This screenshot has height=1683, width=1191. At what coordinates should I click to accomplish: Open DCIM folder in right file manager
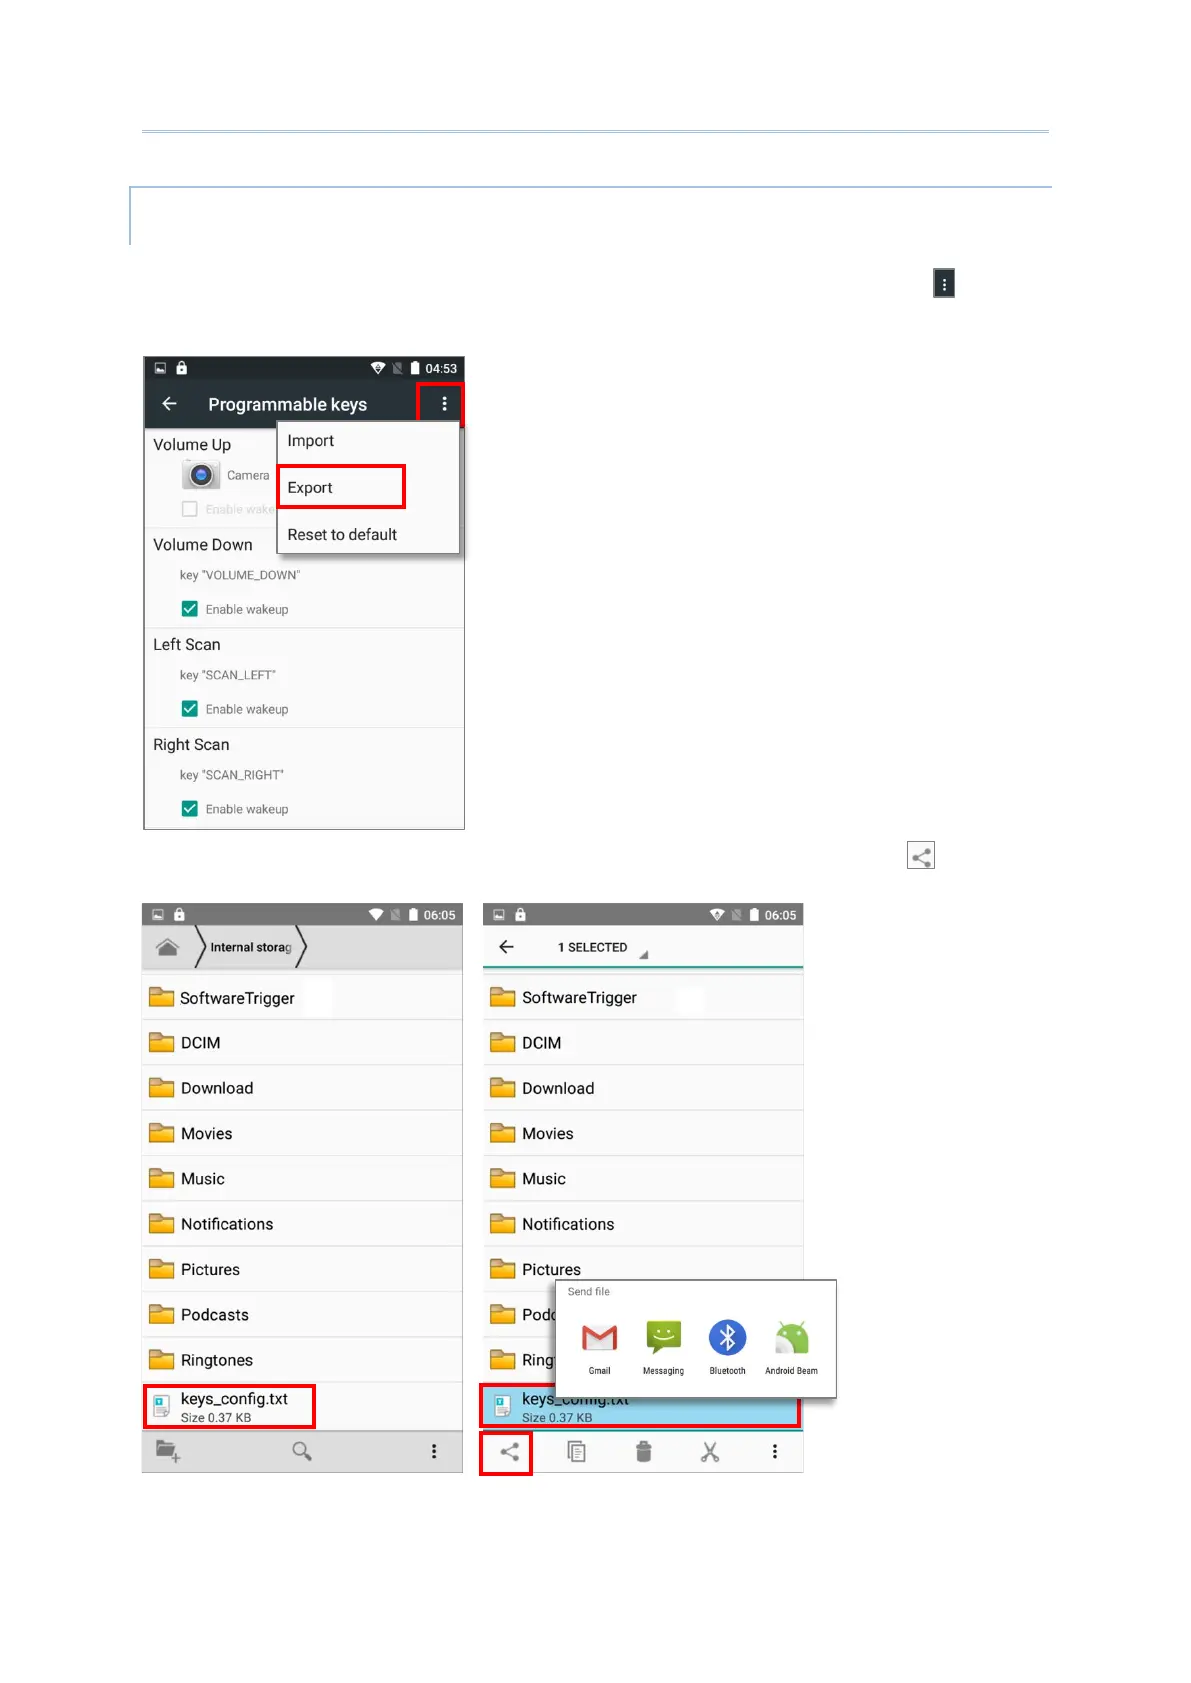click(x=643, y=1043)
